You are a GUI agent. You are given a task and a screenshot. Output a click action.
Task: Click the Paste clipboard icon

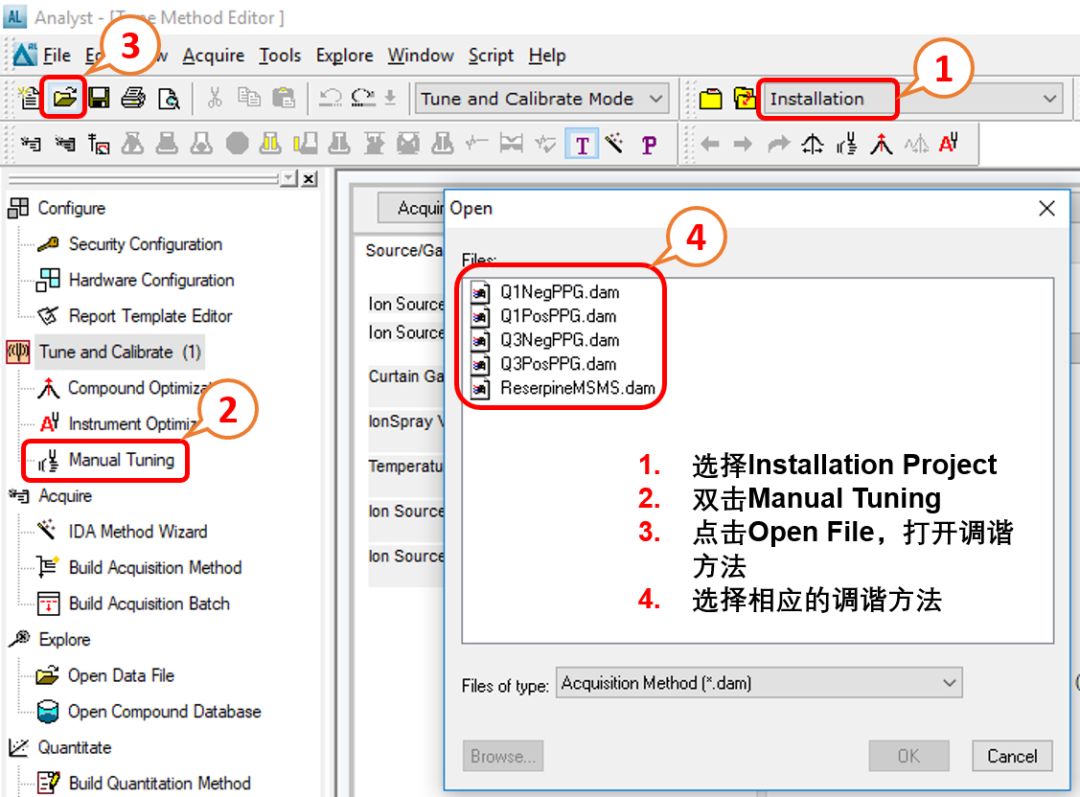[283, 98]
